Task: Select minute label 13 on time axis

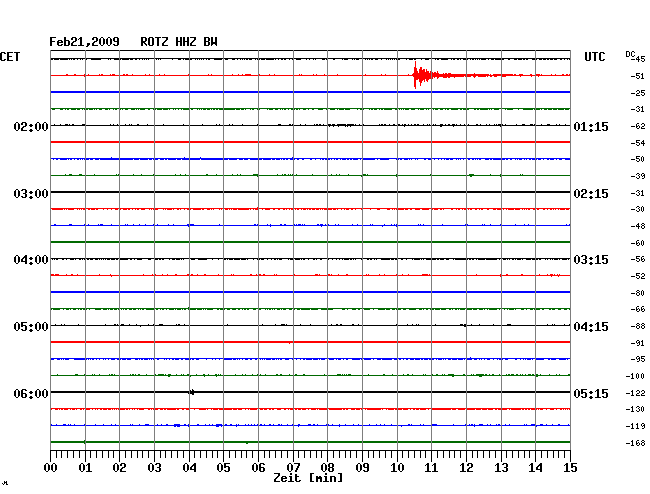Action: pos(501,468)
